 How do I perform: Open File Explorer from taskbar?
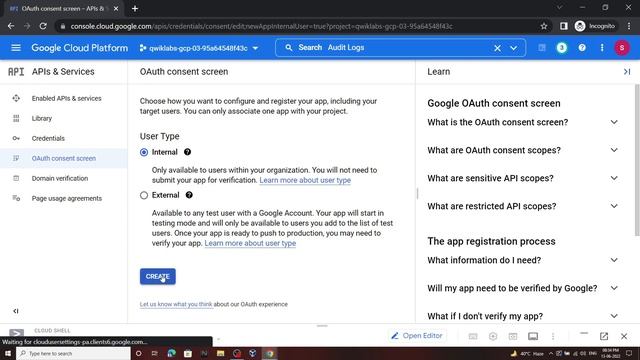(220, 353)
